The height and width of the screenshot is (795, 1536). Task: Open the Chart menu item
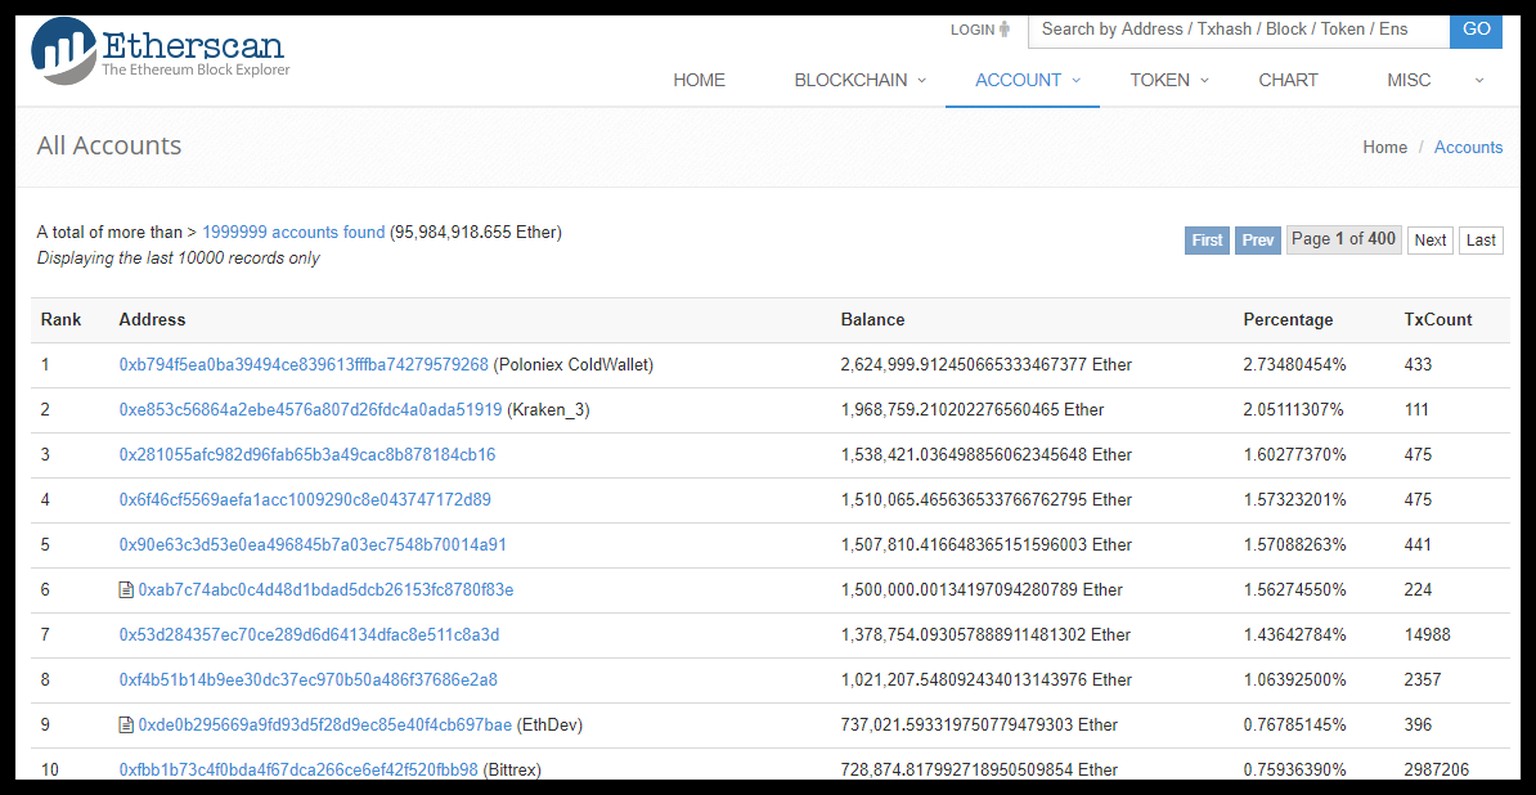1288,80
